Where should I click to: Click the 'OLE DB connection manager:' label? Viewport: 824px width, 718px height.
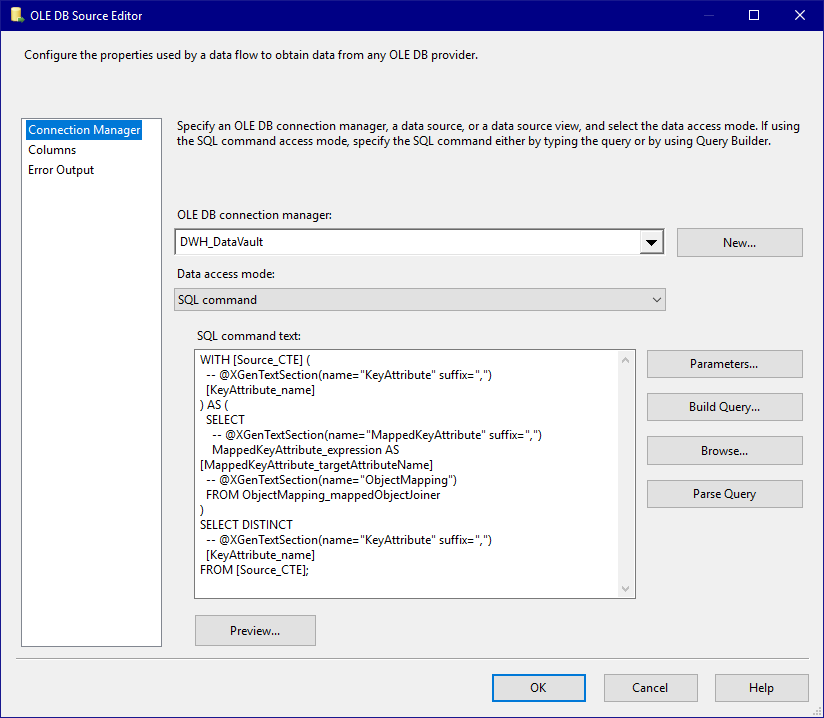pos(254,215)
